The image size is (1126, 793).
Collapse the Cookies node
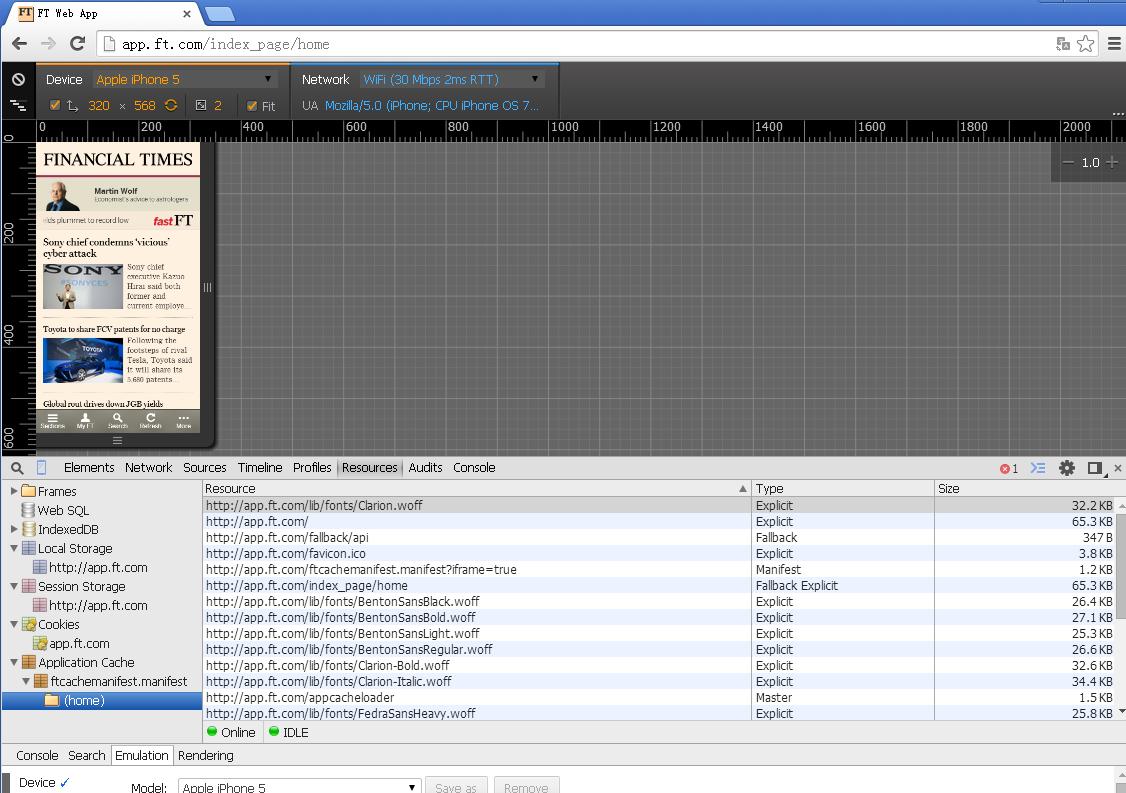click(x=14, y=624)
